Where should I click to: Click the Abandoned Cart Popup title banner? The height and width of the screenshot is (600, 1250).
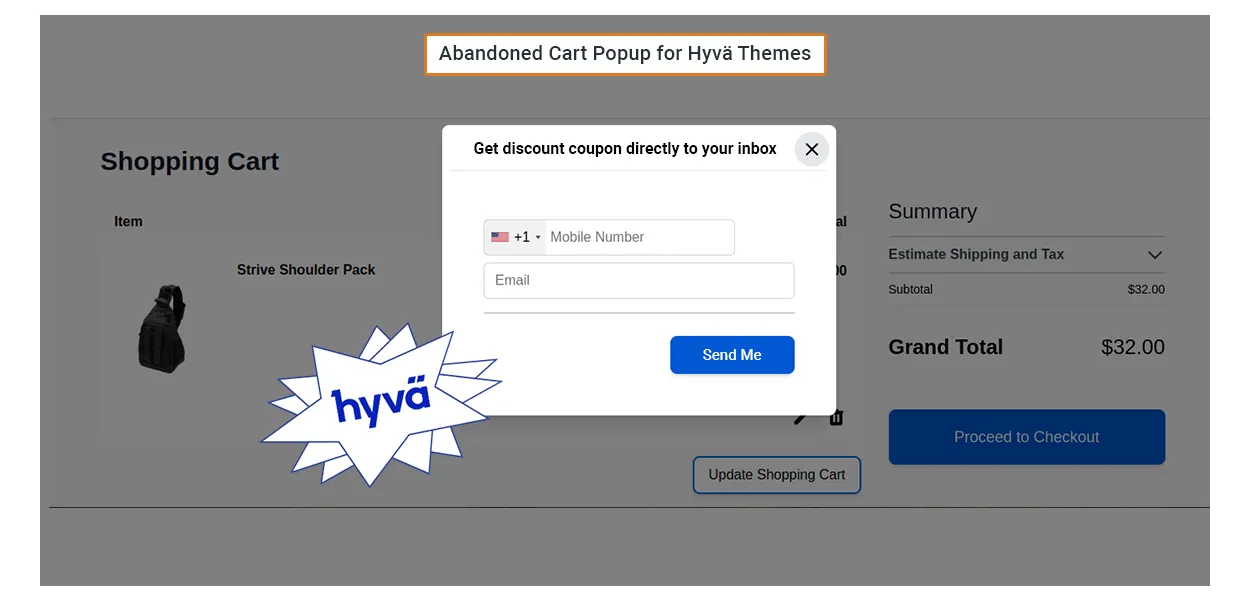click(x=625, y=54)
